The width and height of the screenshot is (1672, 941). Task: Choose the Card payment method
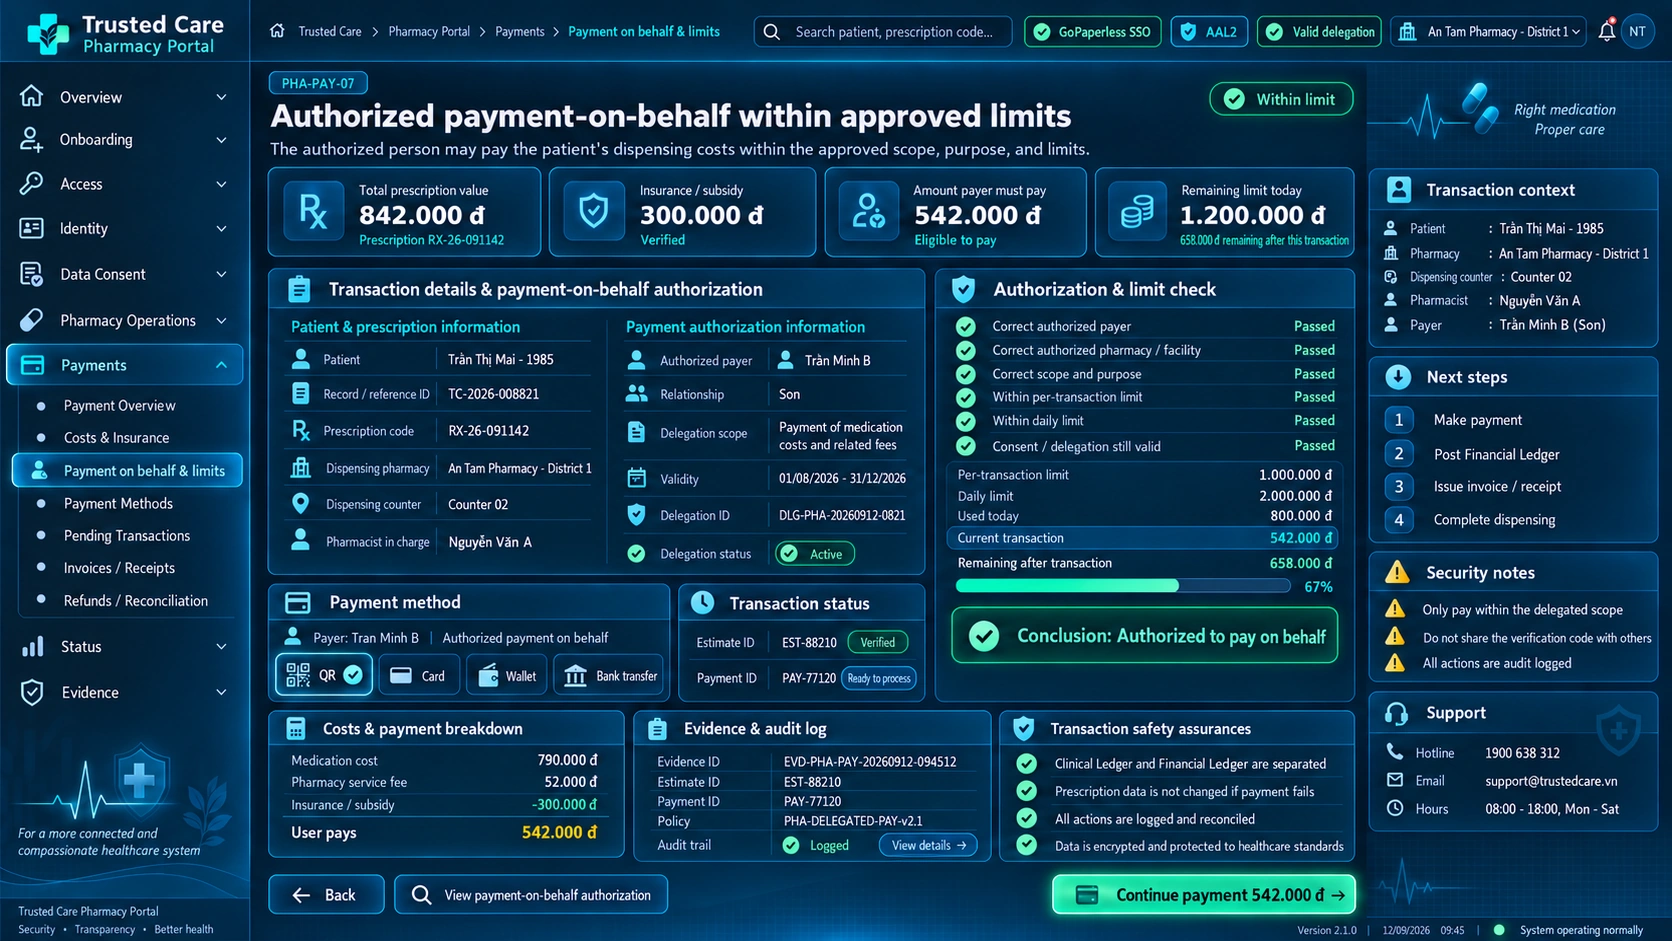click(419, 676)
